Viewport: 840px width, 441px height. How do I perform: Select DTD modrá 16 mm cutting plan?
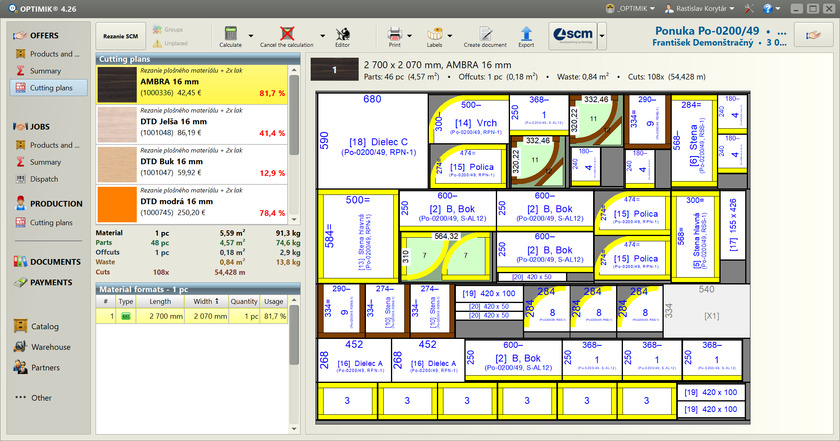(x=192, y=204)
